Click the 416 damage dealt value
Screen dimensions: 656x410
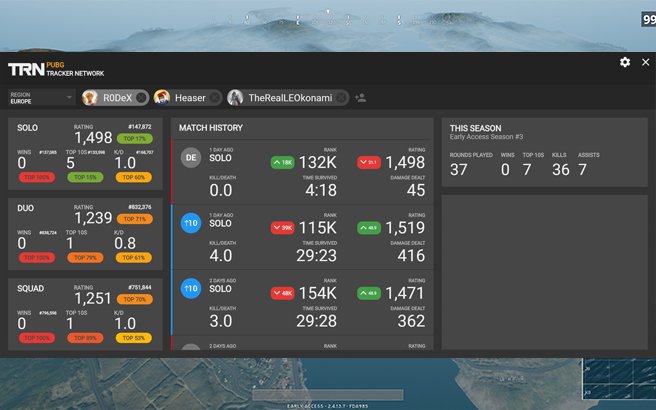pos(411,256)
